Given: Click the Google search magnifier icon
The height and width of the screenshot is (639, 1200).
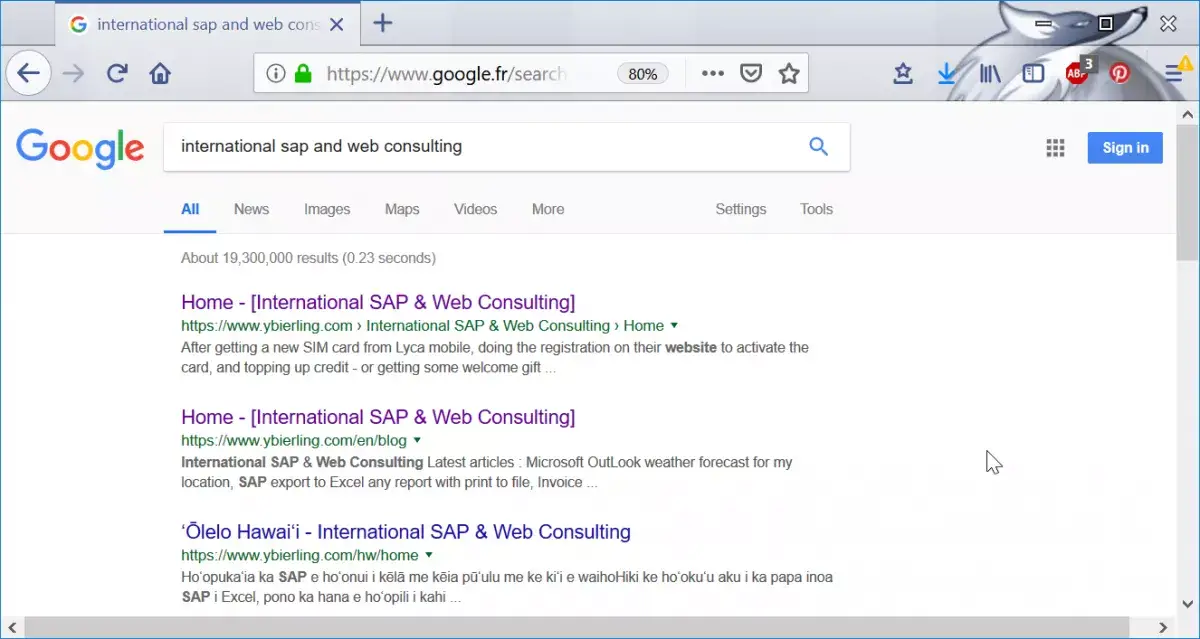Looking at the screenshot, I should coord(819,147).
